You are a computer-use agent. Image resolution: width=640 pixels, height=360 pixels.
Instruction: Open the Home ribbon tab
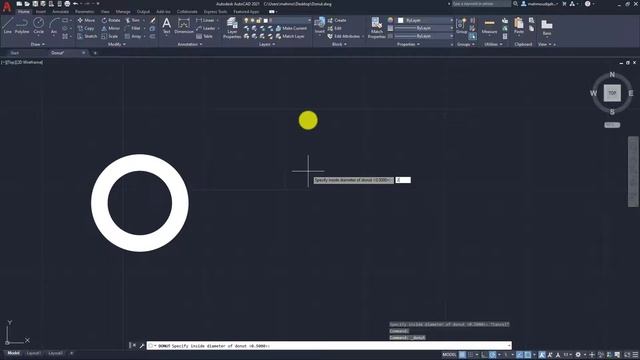tap(24, 12)
